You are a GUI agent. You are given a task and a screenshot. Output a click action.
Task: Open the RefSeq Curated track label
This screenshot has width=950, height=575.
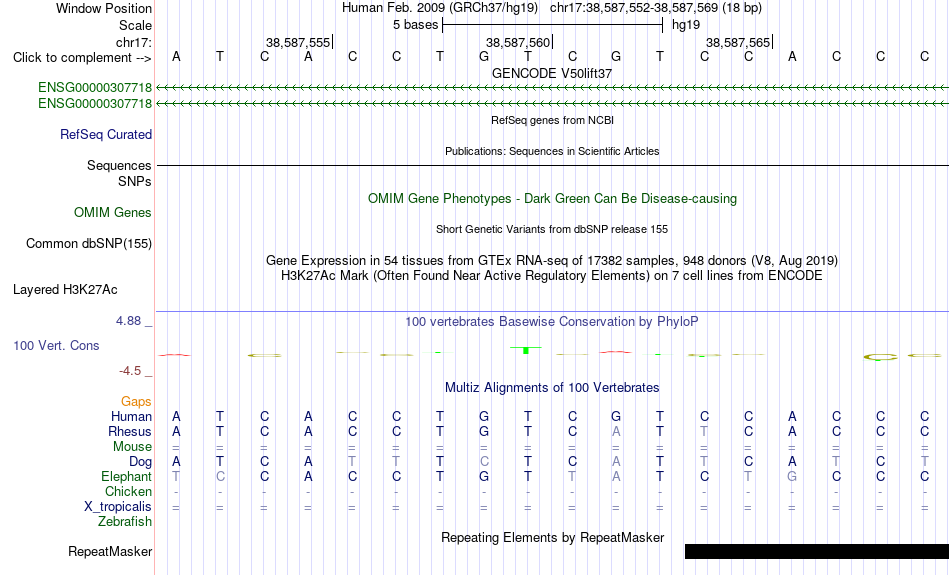[x=105, y=135]
